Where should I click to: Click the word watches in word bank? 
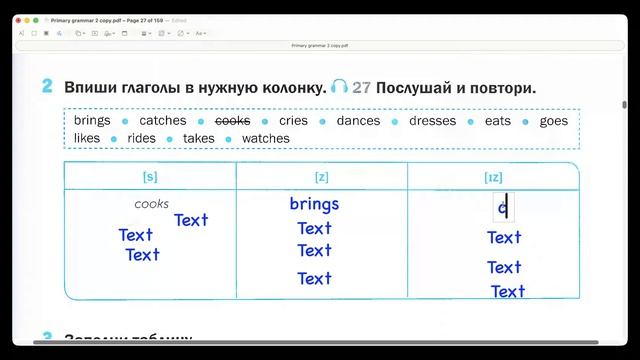tap(266, 138)
